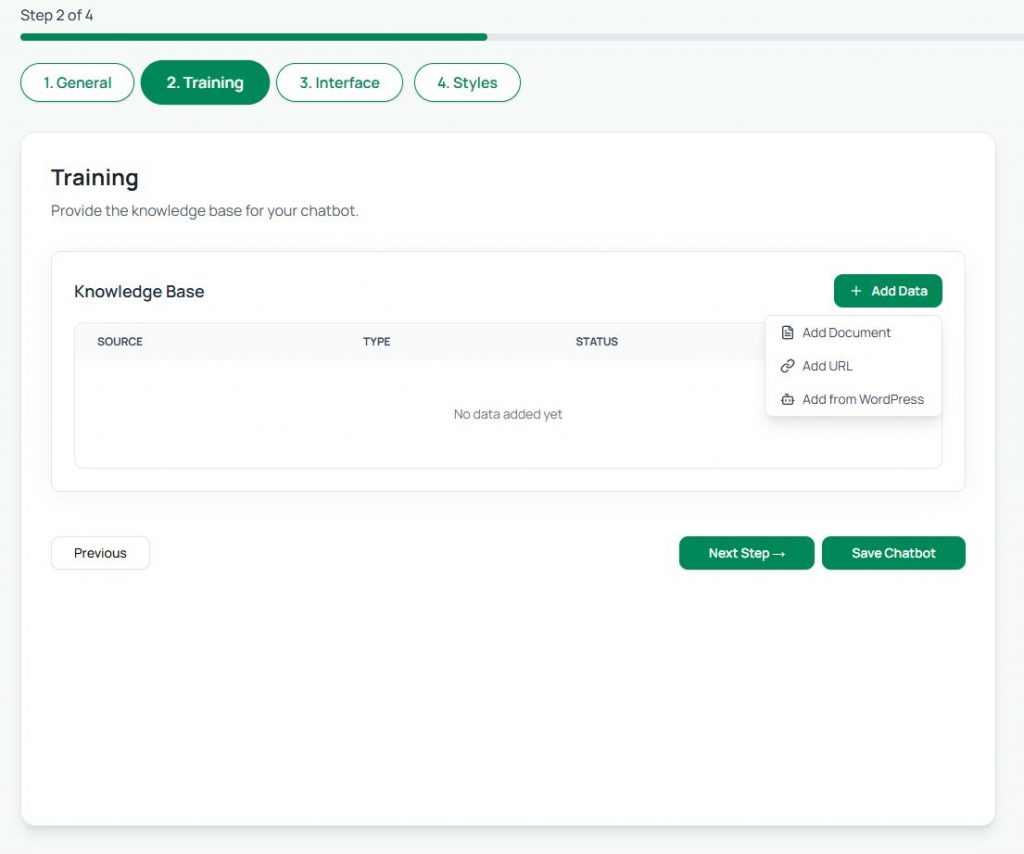Click the Save Chatbot button
The width and height of the screenshot is (1024, 854).
[893, 553]
